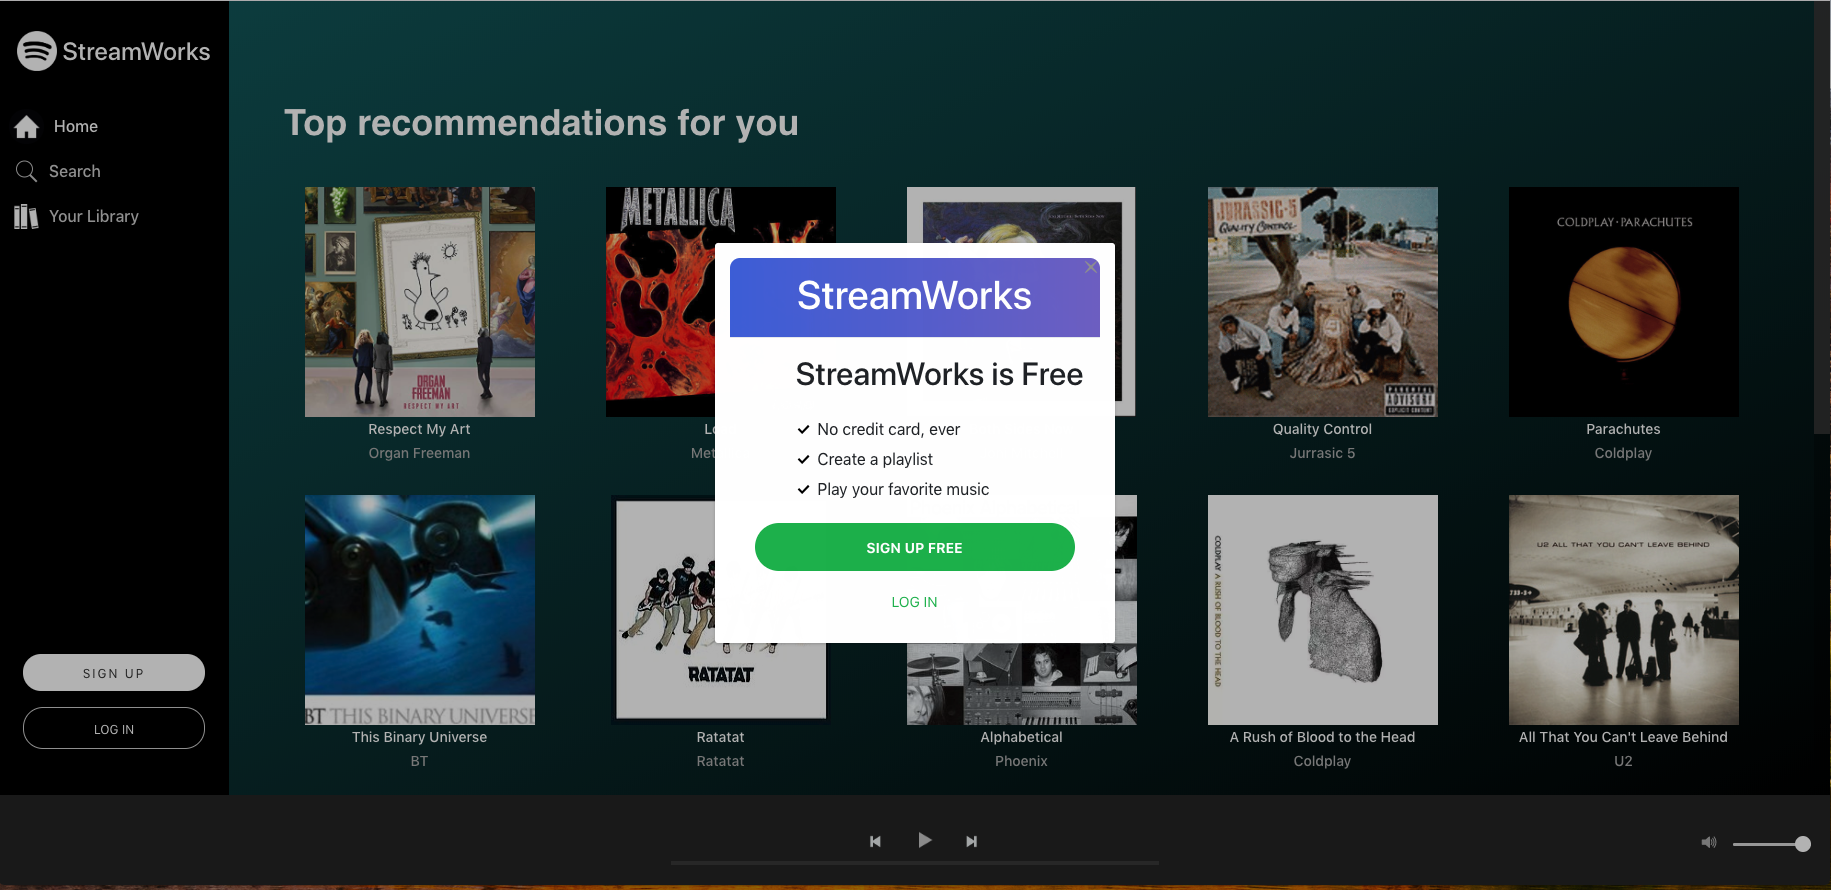Open the Parachutes album cover

[1624, 302]
